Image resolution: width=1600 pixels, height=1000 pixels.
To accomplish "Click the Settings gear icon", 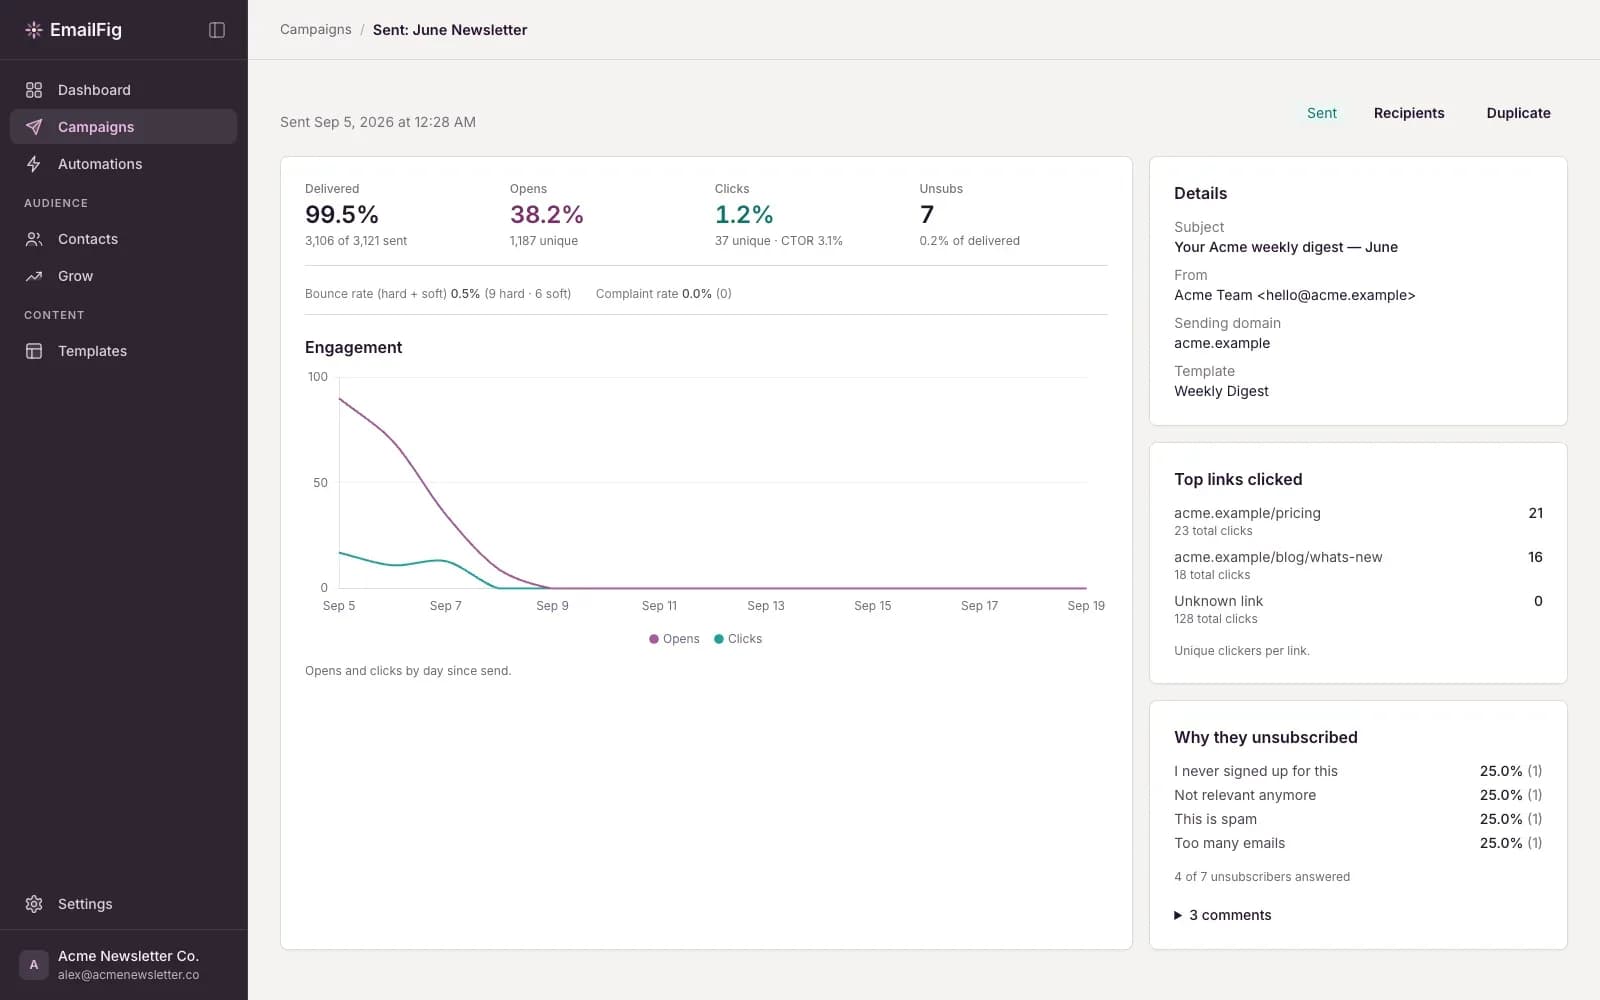I will (34, 904).
